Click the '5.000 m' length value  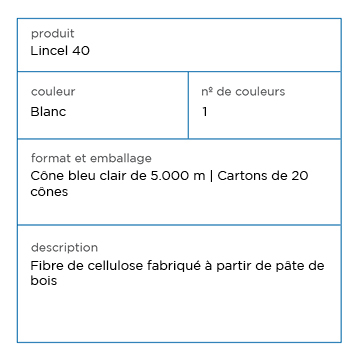click(x=178, y=176)
